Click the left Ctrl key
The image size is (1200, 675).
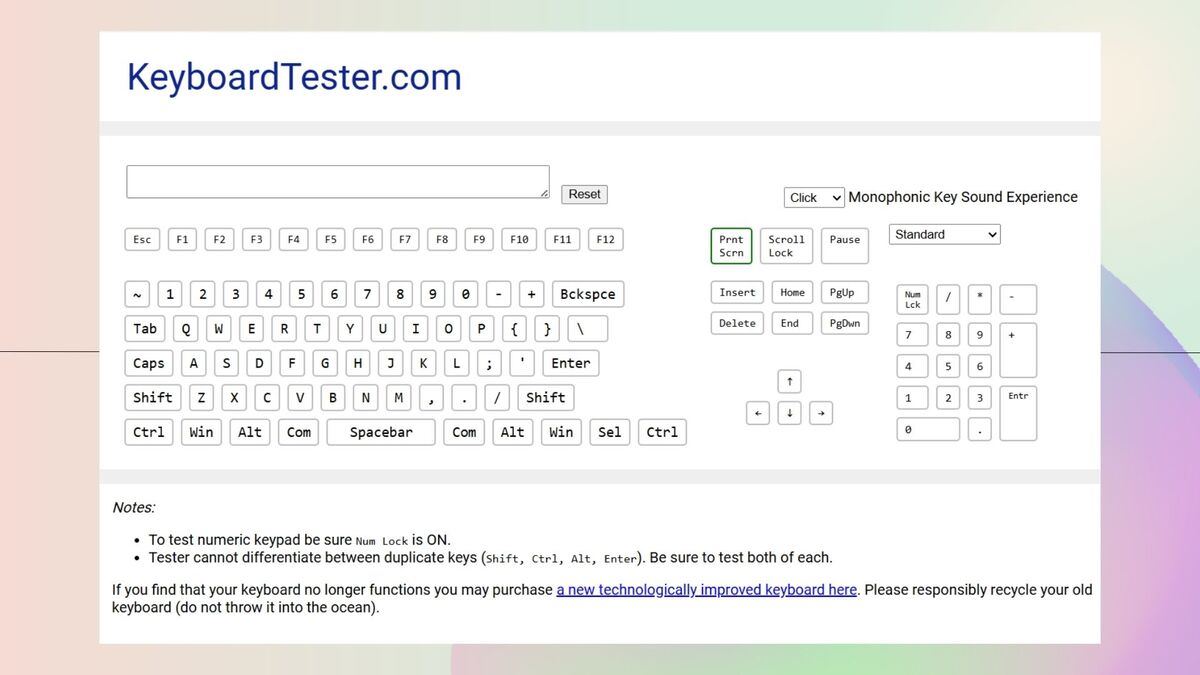[149, 432]
